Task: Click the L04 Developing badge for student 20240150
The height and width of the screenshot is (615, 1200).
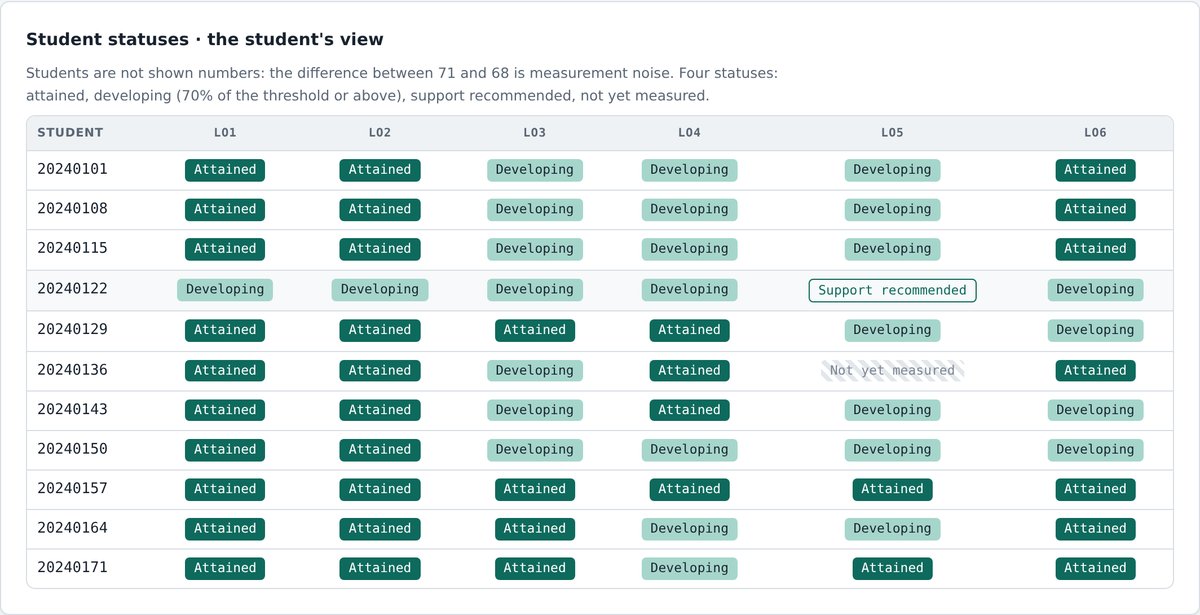Action: [x=689, y=450]
